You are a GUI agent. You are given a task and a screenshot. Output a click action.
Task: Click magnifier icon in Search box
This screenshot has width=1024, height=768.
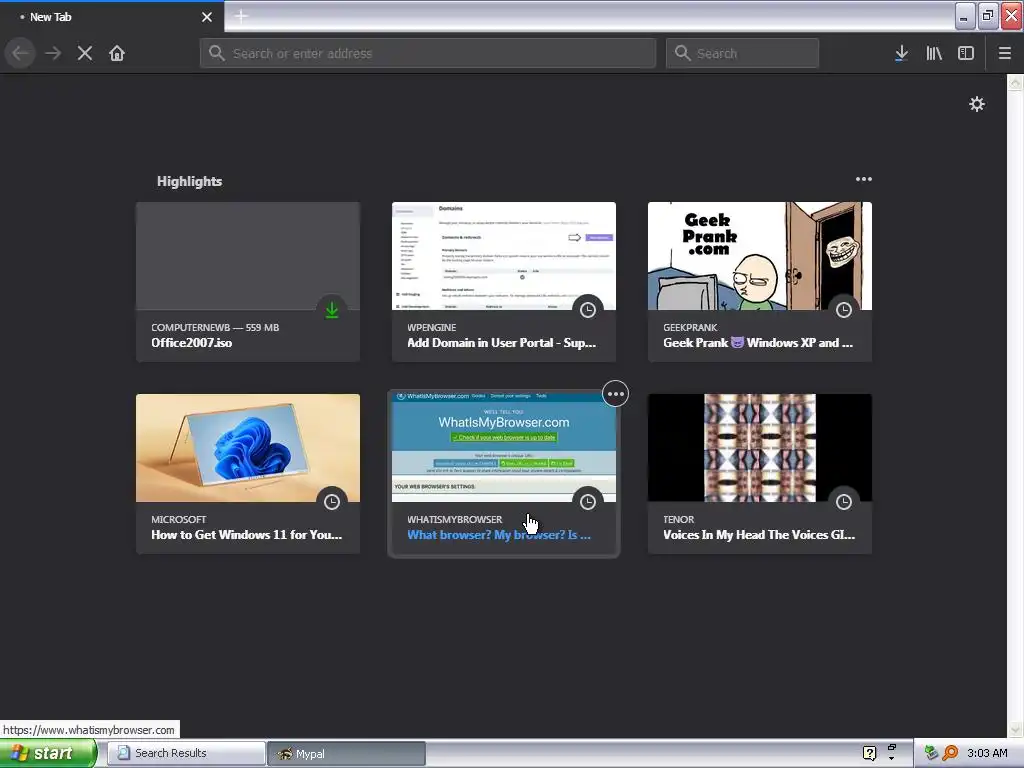682,54
